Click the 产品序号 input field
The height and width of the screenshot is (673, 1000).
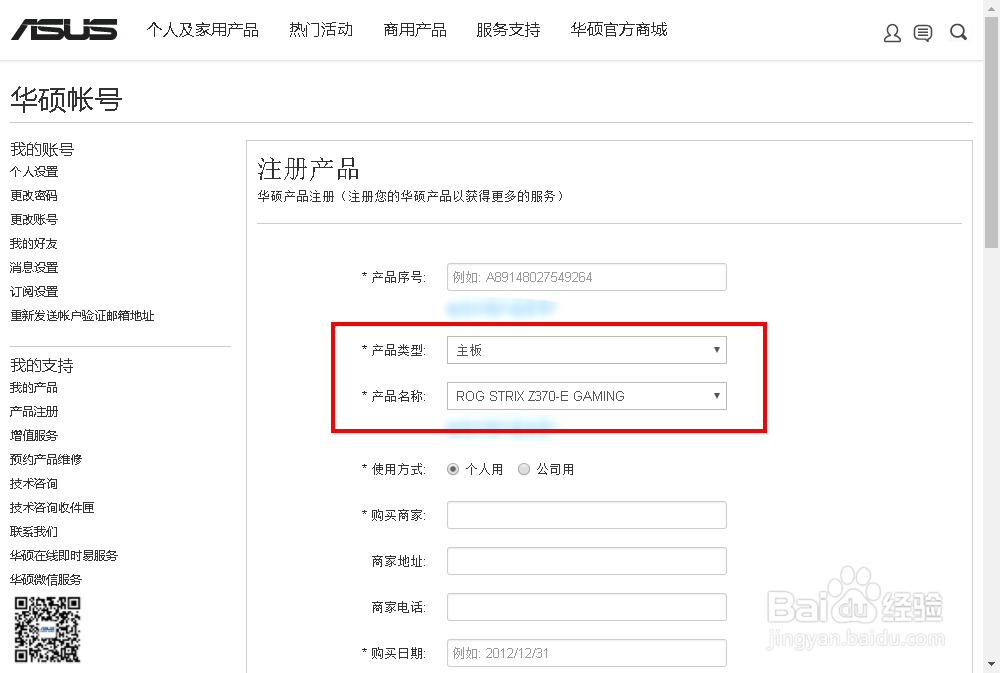(586, 277)
